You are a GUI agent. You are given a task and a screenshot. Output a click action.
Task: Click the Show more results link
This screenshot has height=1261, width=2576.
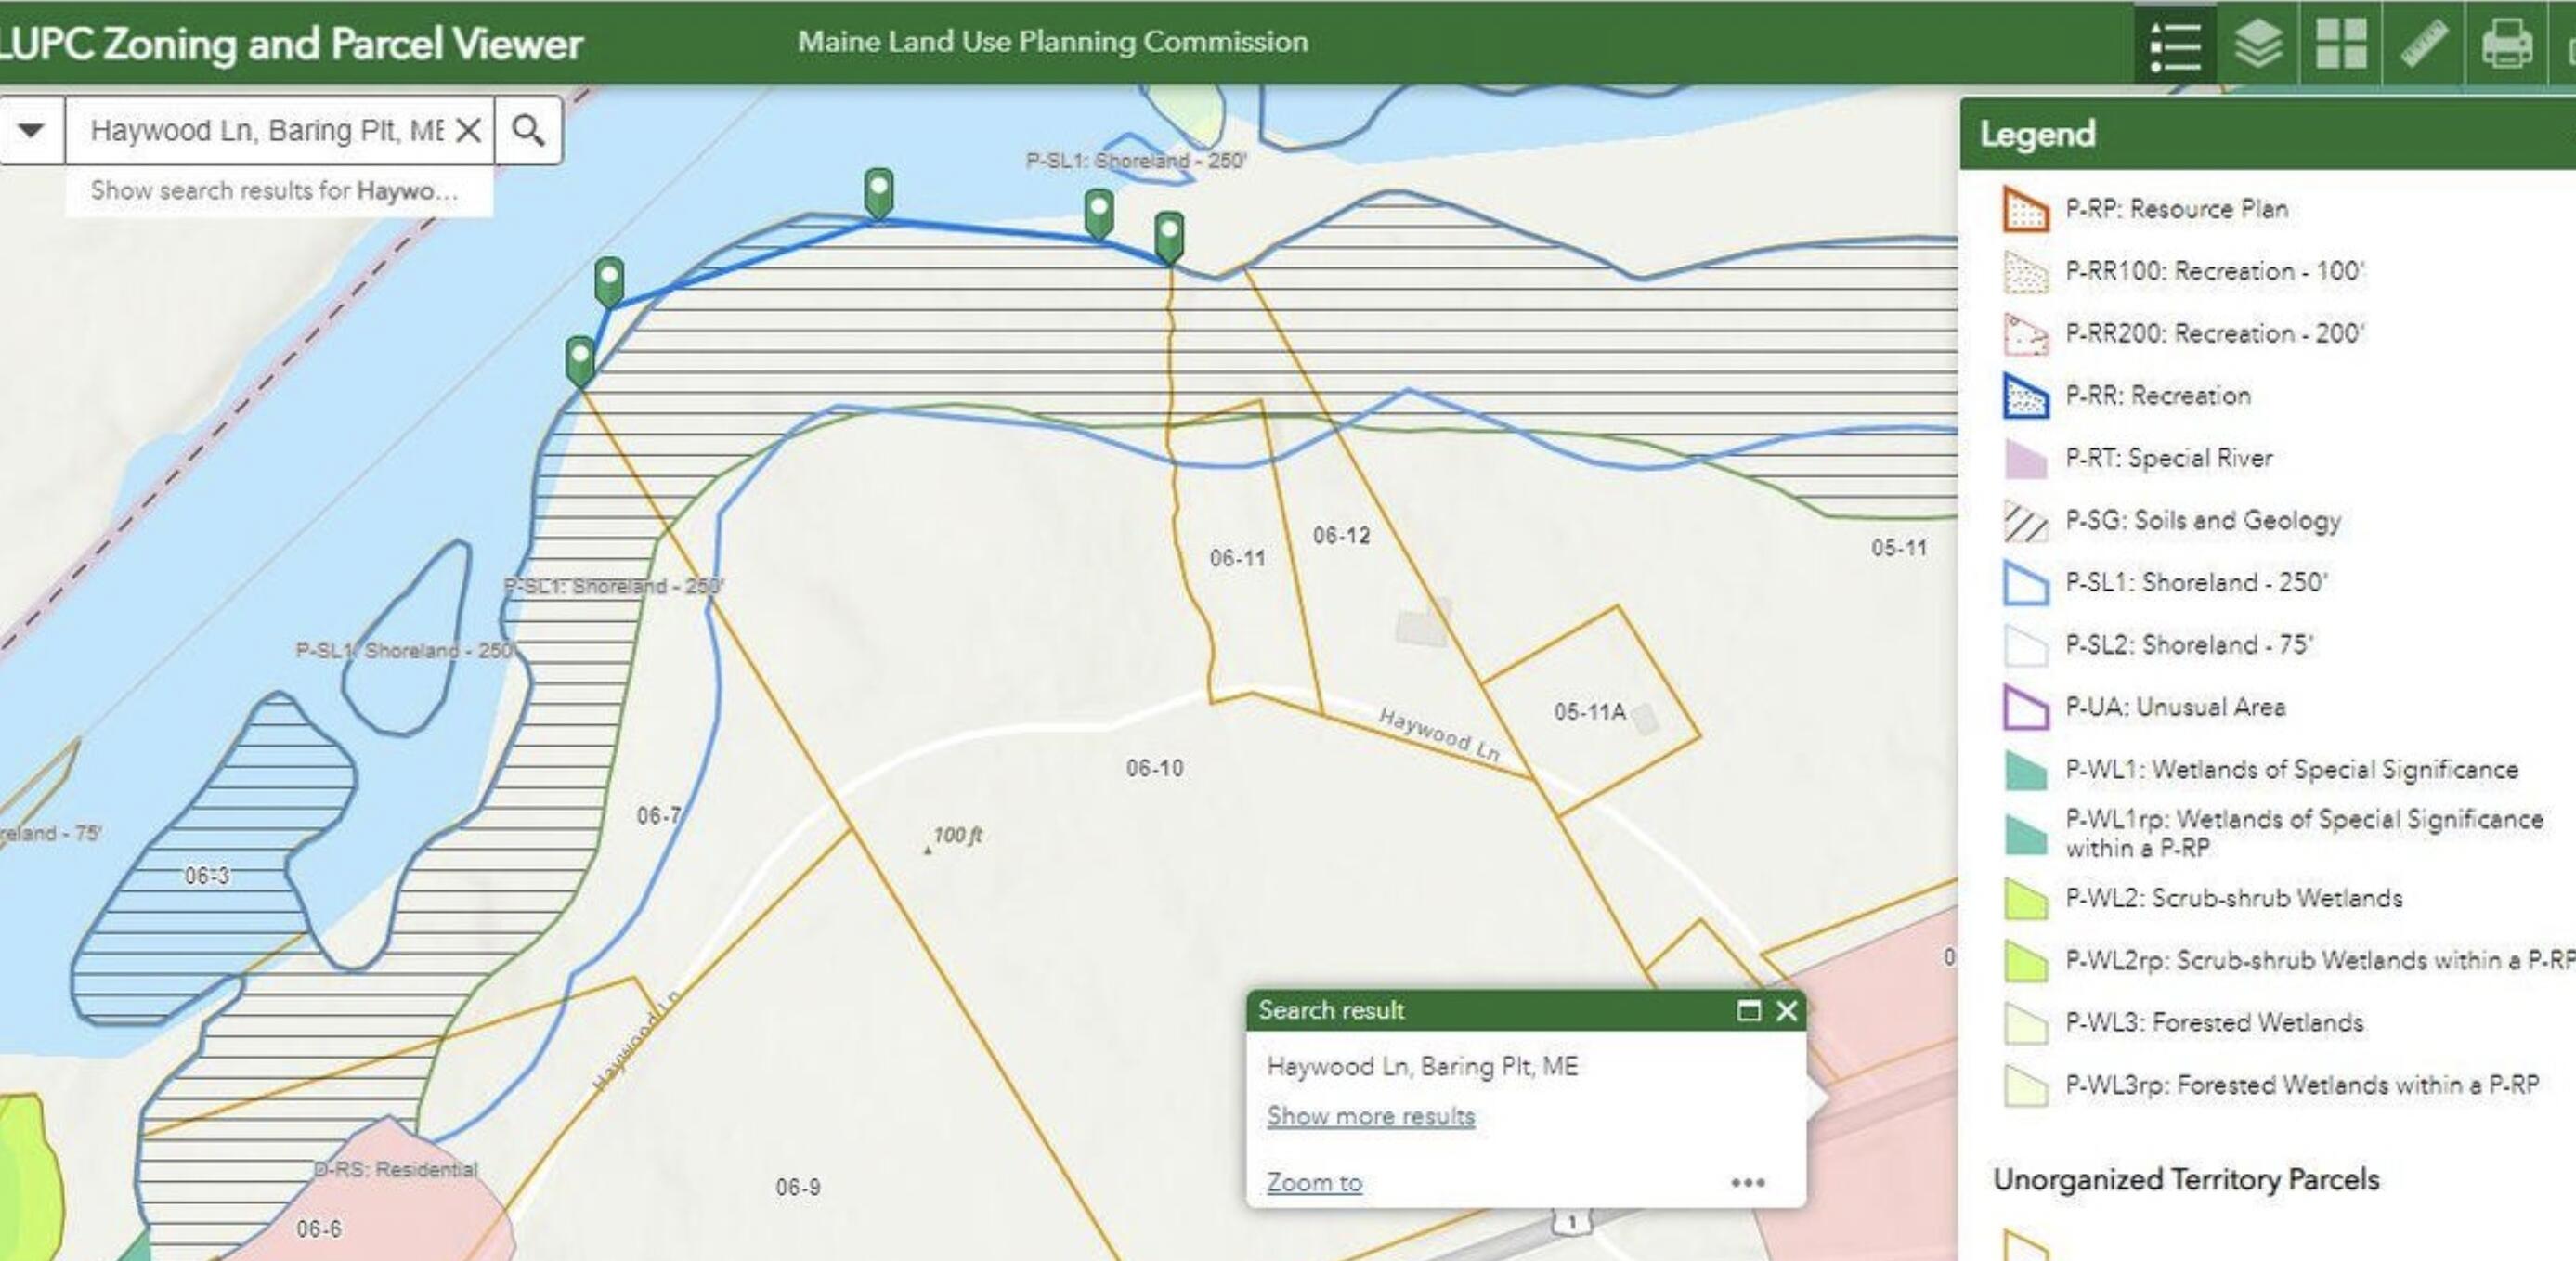[1370, 1116]
